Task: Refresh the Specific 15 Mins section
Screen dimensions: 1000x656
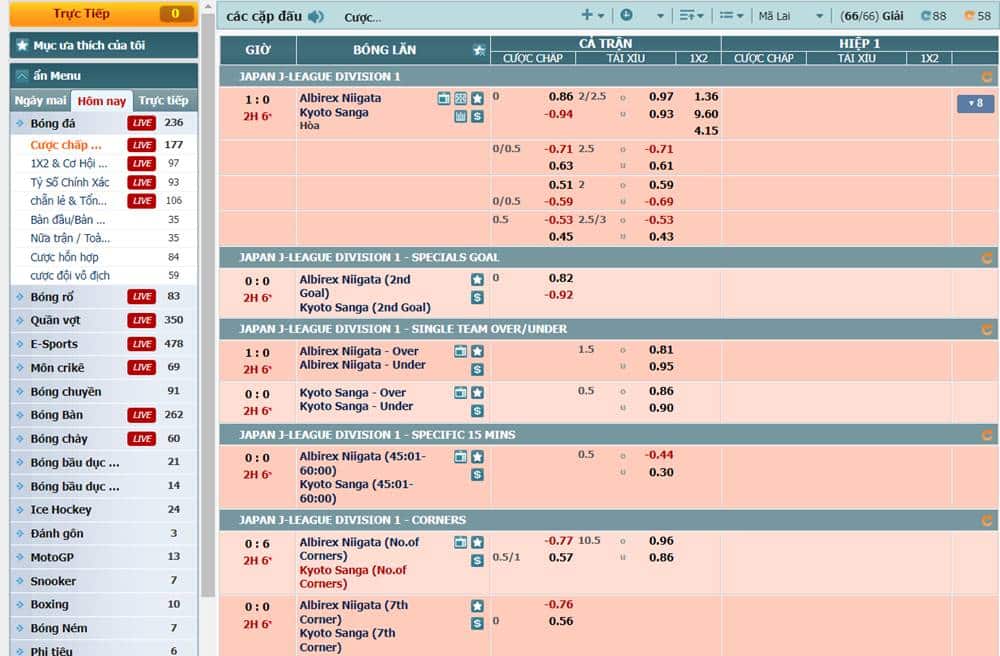Action: (x=987, y=435)
